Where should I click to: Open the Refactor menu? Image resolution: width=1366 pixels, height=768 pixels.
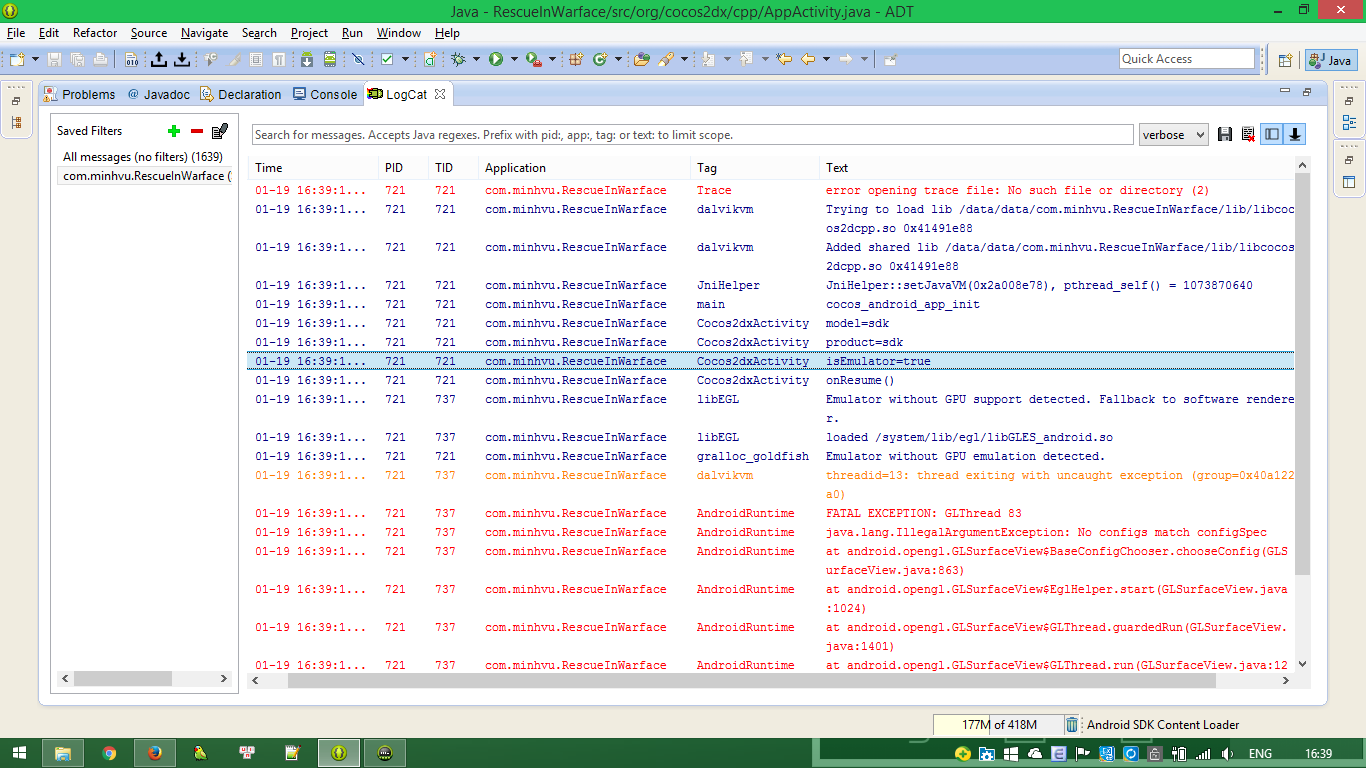click(95, 33)
